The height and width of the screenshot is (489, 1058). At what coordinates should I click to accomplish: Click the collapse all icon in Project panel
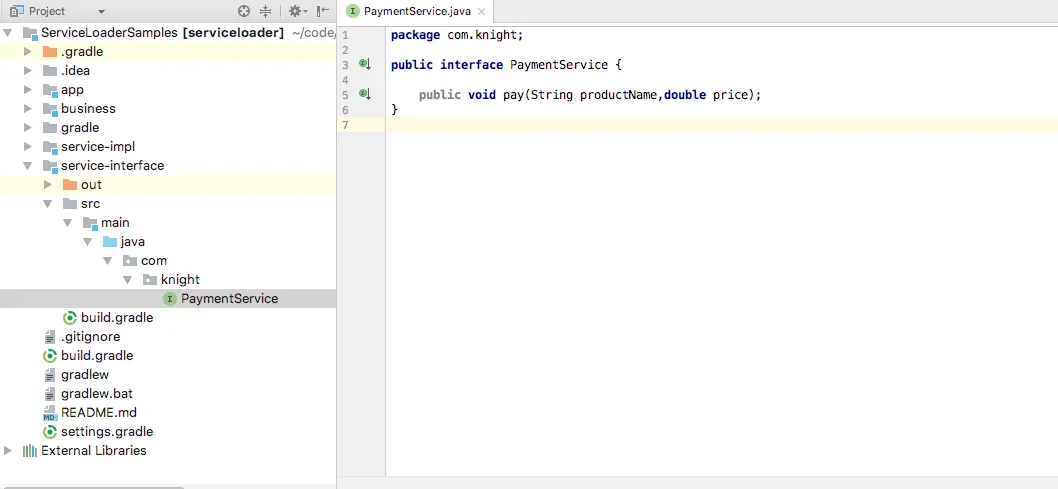(x=265, y=11)
